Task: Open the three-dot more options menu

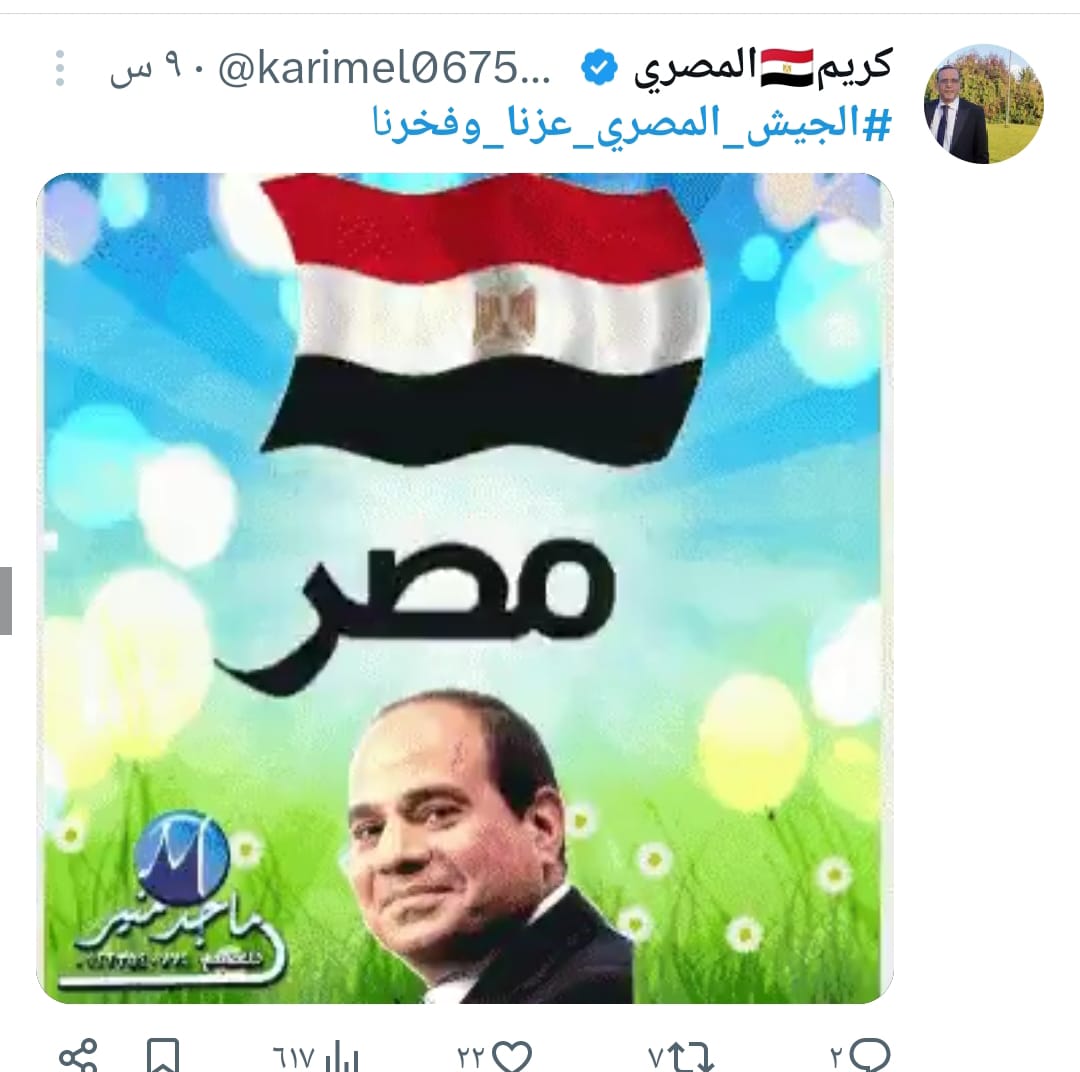Action: click(60, 68)
